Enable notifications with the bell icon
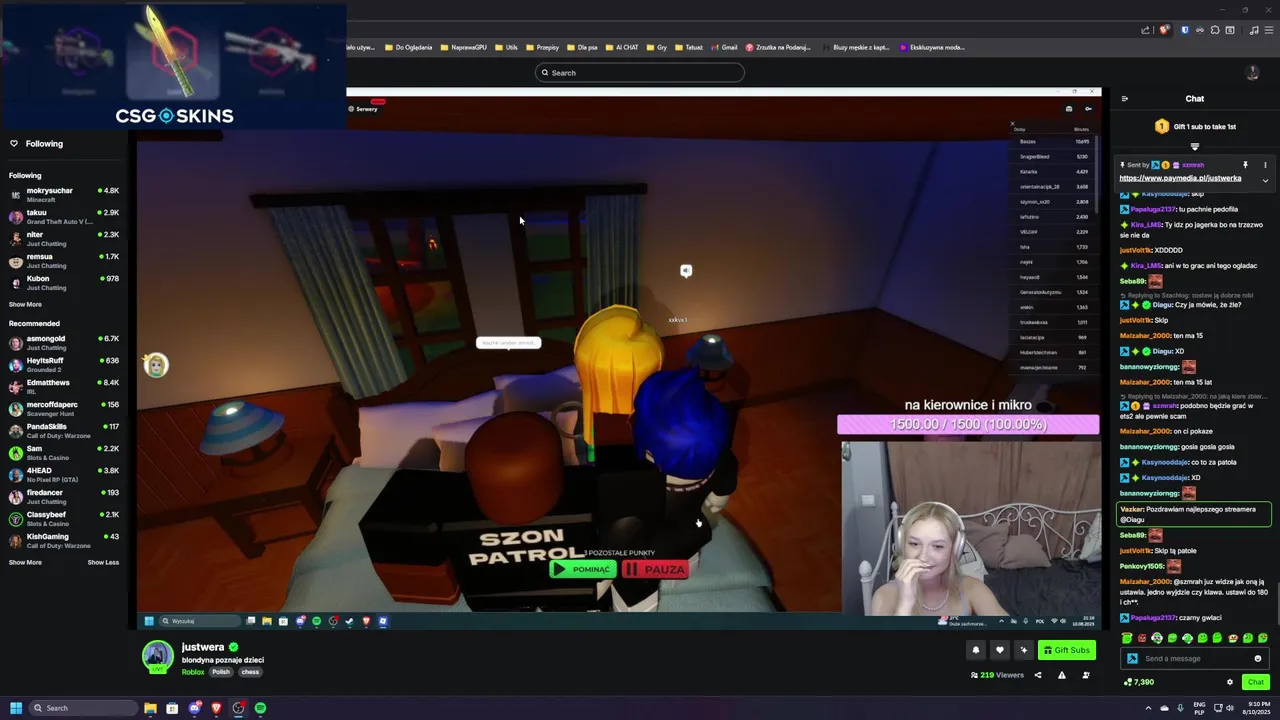Viewport: 1280px width, 720px height. click(x=976, y=650)
